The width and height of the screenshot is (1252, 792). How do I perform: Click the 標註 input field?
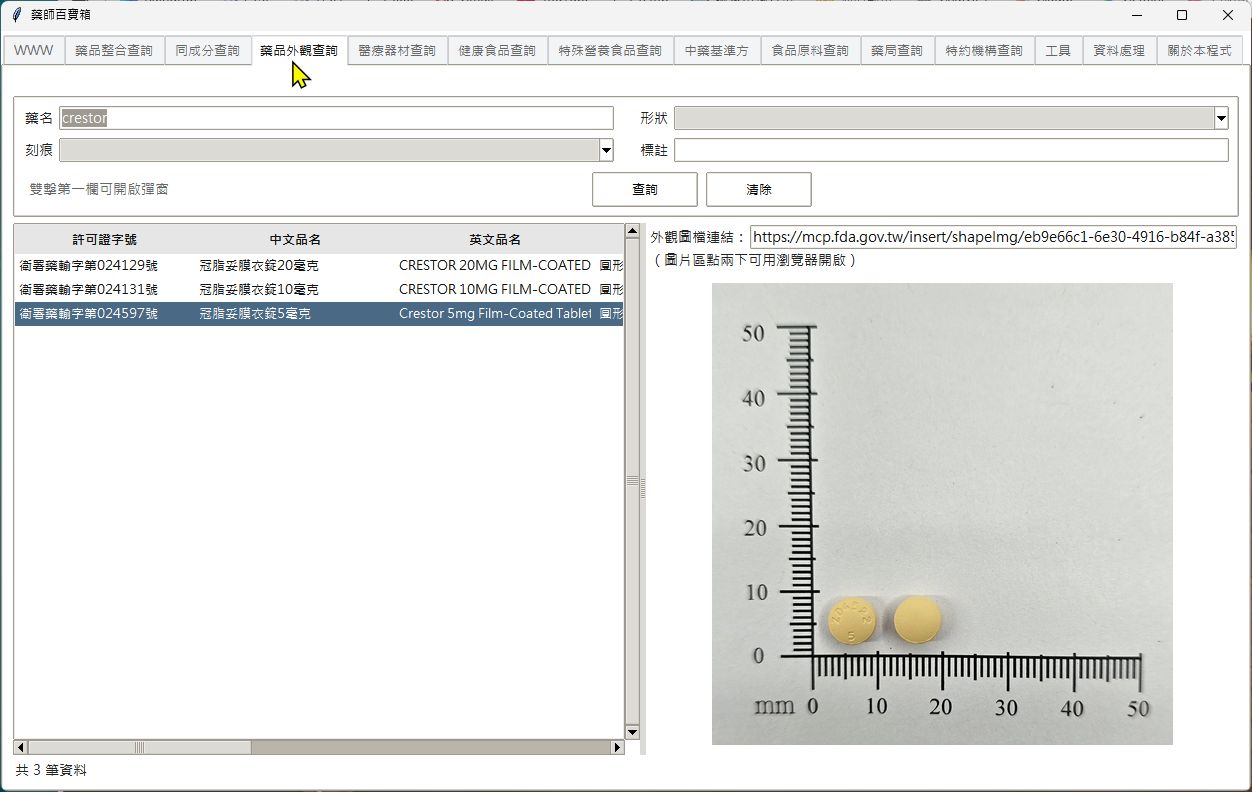pyautogui.click(x=951, y=150)
